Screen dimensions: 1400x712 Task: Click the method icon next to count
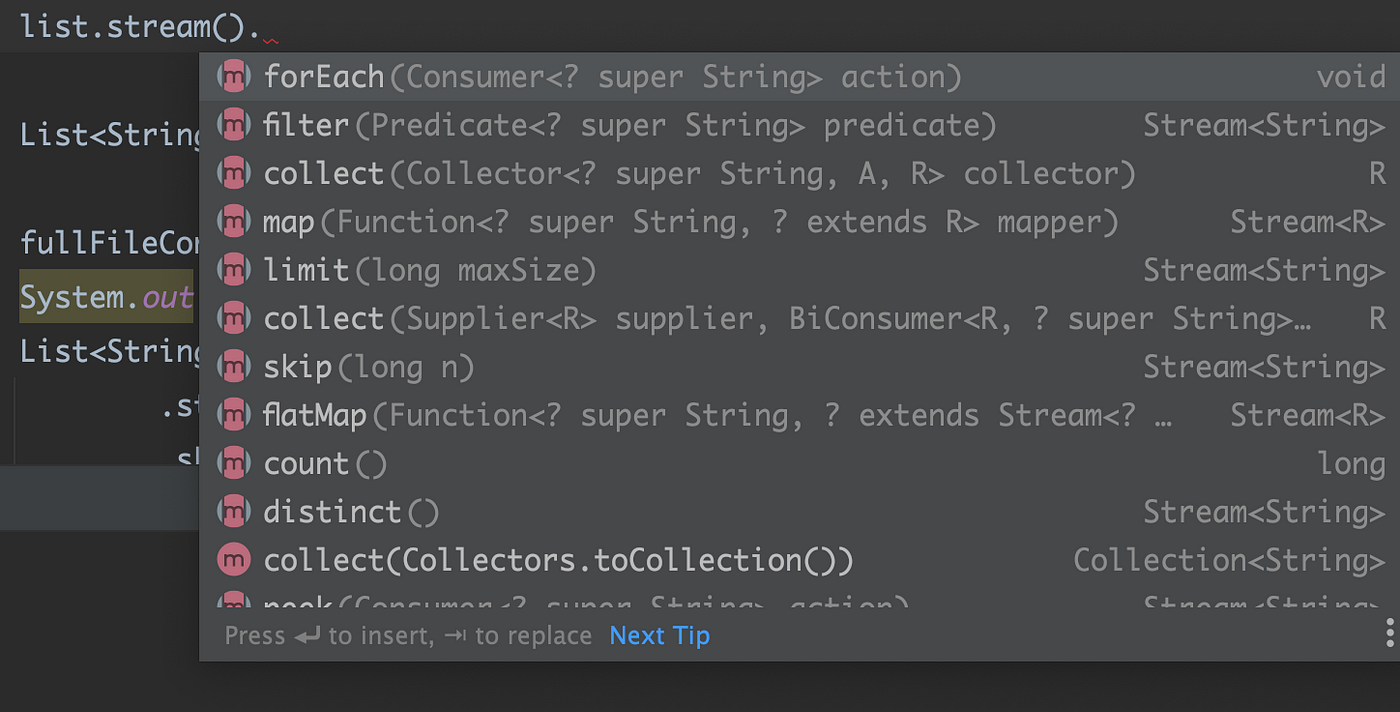[233, 463]
